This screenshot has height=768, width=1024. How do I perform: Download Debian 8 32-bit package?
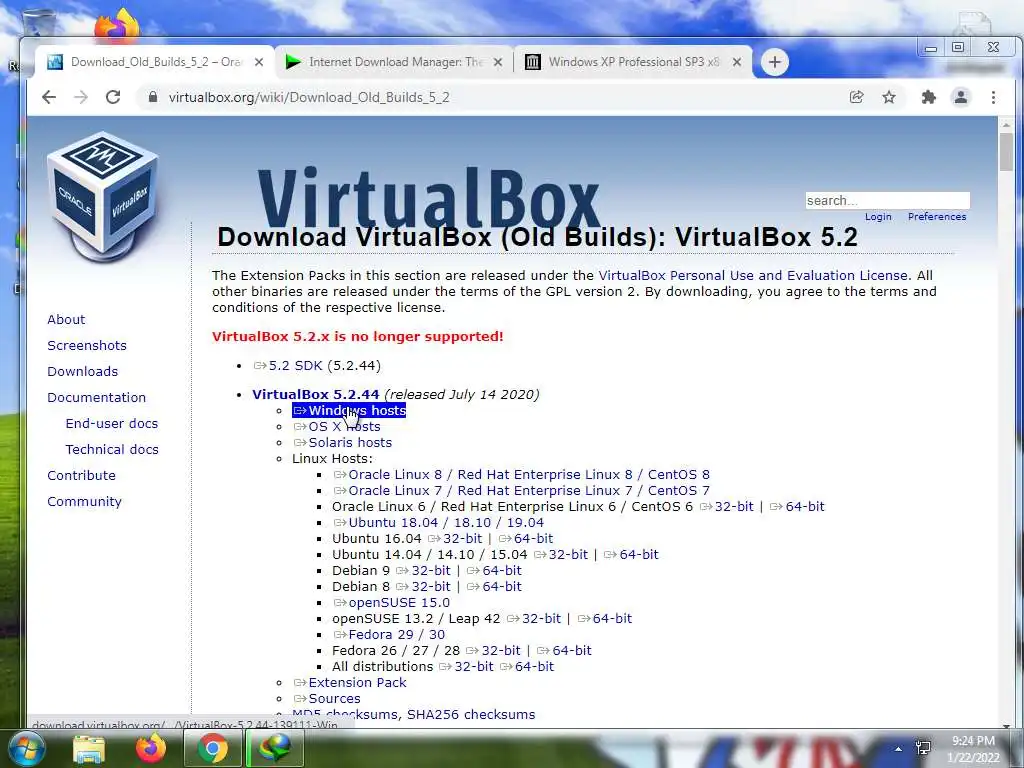pos(423,586)
